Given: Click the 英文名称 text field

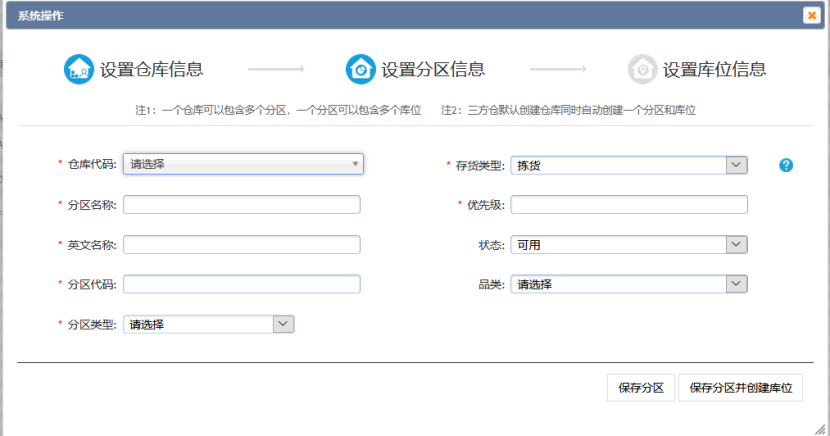Looking at the screenshot, I should [241, 245].
